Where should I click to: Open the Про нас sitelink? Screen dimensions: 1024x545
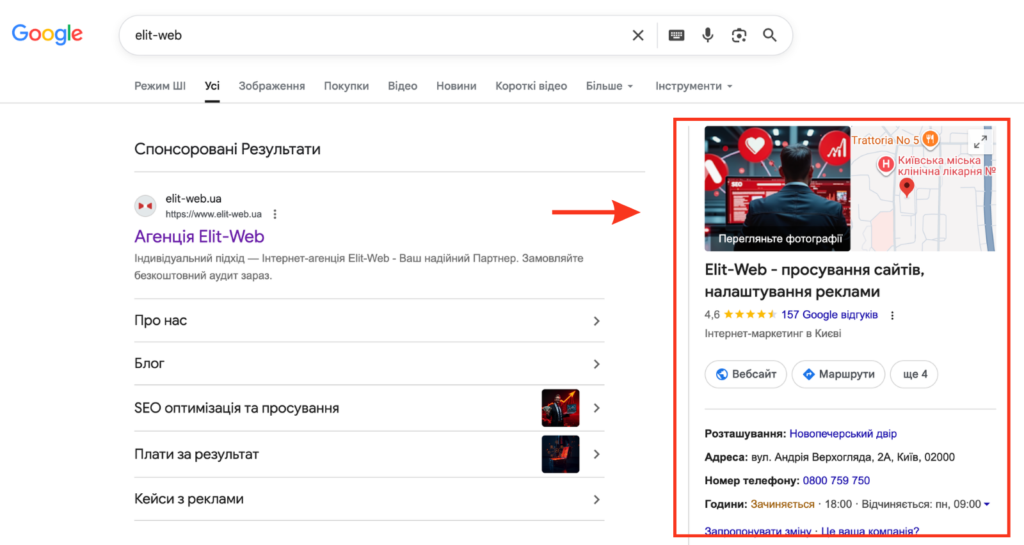161,320
